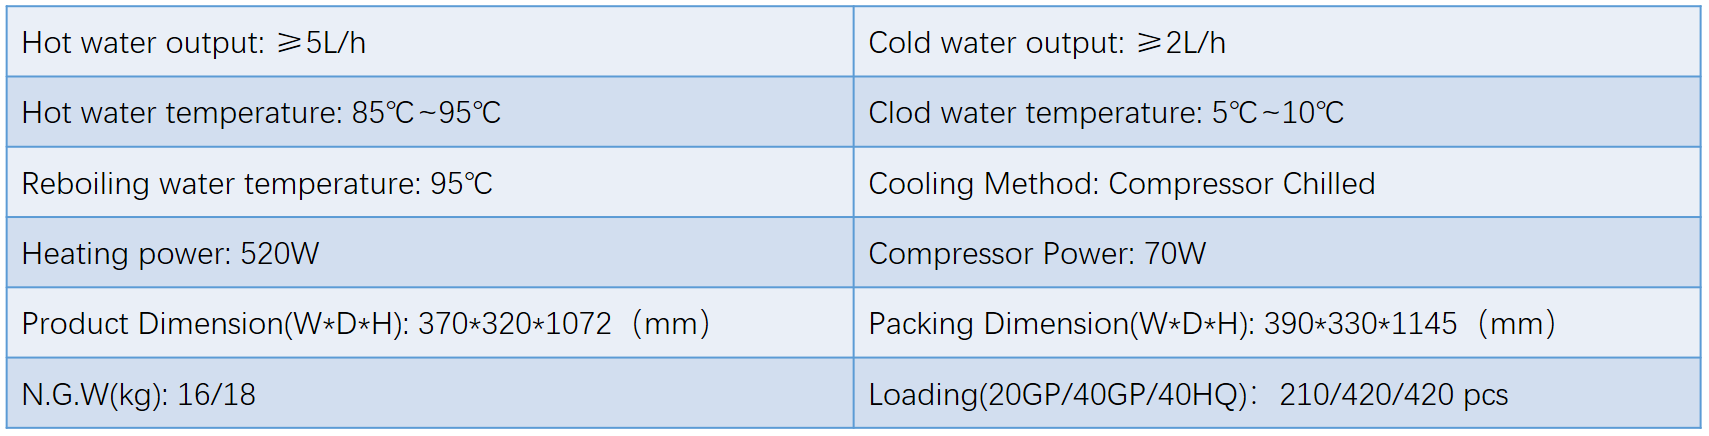The height and width of the screenshot is (436, 1709).
Task: Click the value 370*320*1072
Action: click(515, 324)
